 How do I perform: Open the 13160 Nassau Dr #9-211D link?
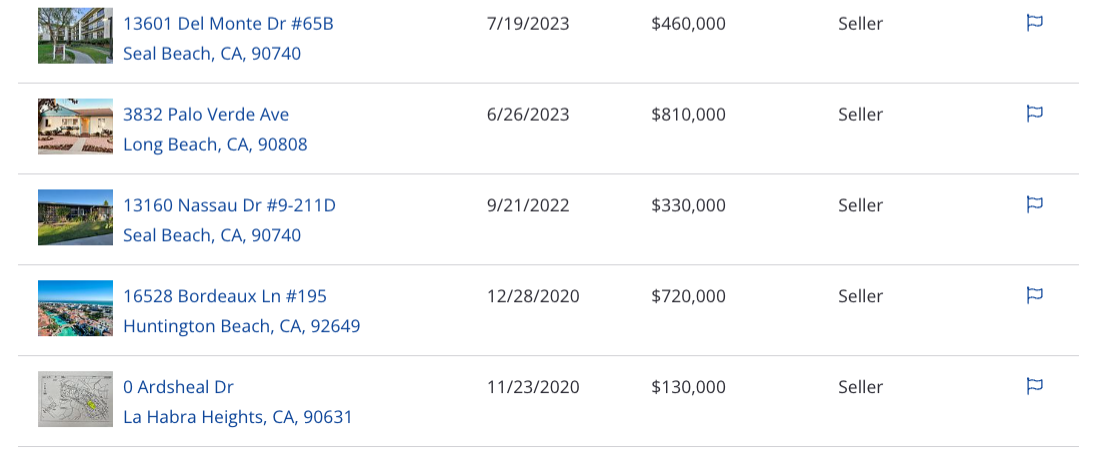pos(230,205)
